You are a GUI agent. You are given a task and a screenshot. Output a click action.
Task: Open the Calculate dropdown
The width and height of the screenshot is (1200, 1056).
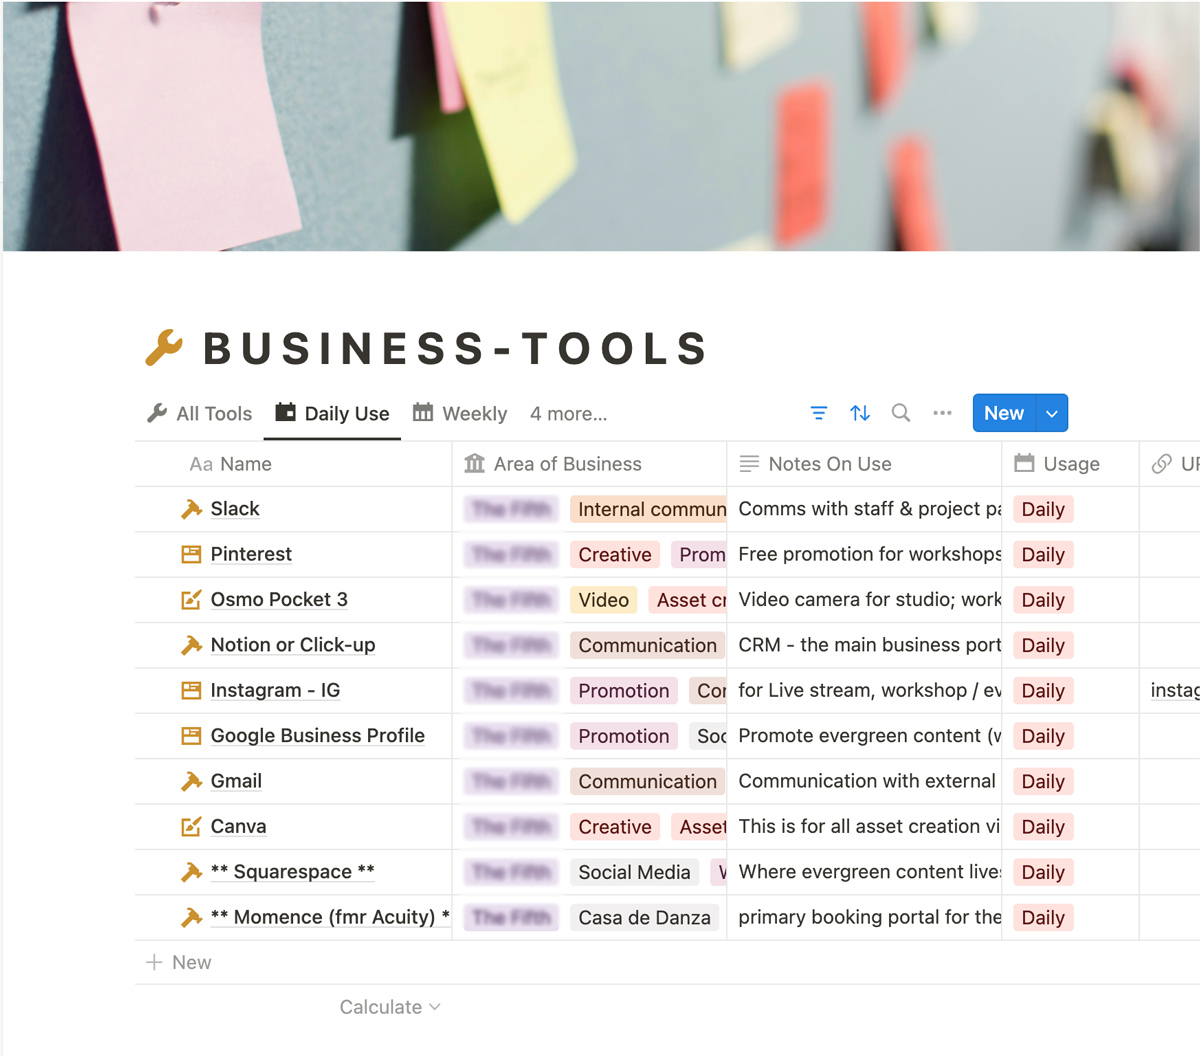tap(389, 1007)
